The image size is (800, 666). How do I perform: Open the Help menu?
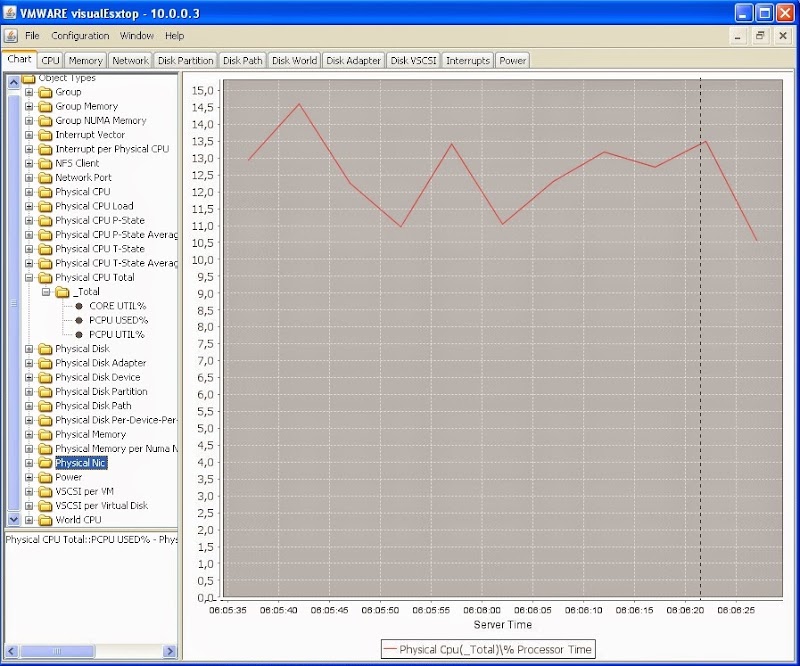pyautogui.click(x=174, y=36)
